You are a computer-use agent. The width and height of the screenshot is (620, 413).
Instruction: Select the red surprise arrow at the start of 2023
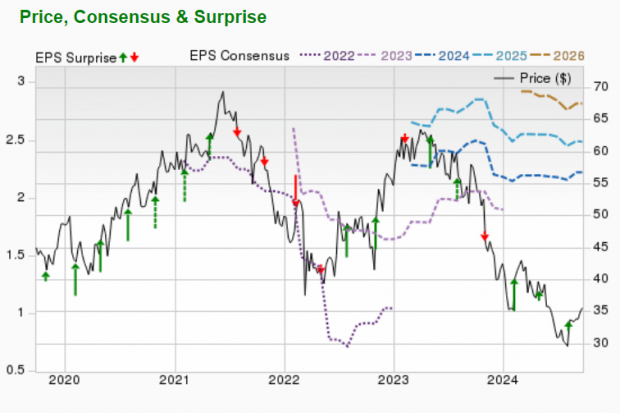pos(404,139)
